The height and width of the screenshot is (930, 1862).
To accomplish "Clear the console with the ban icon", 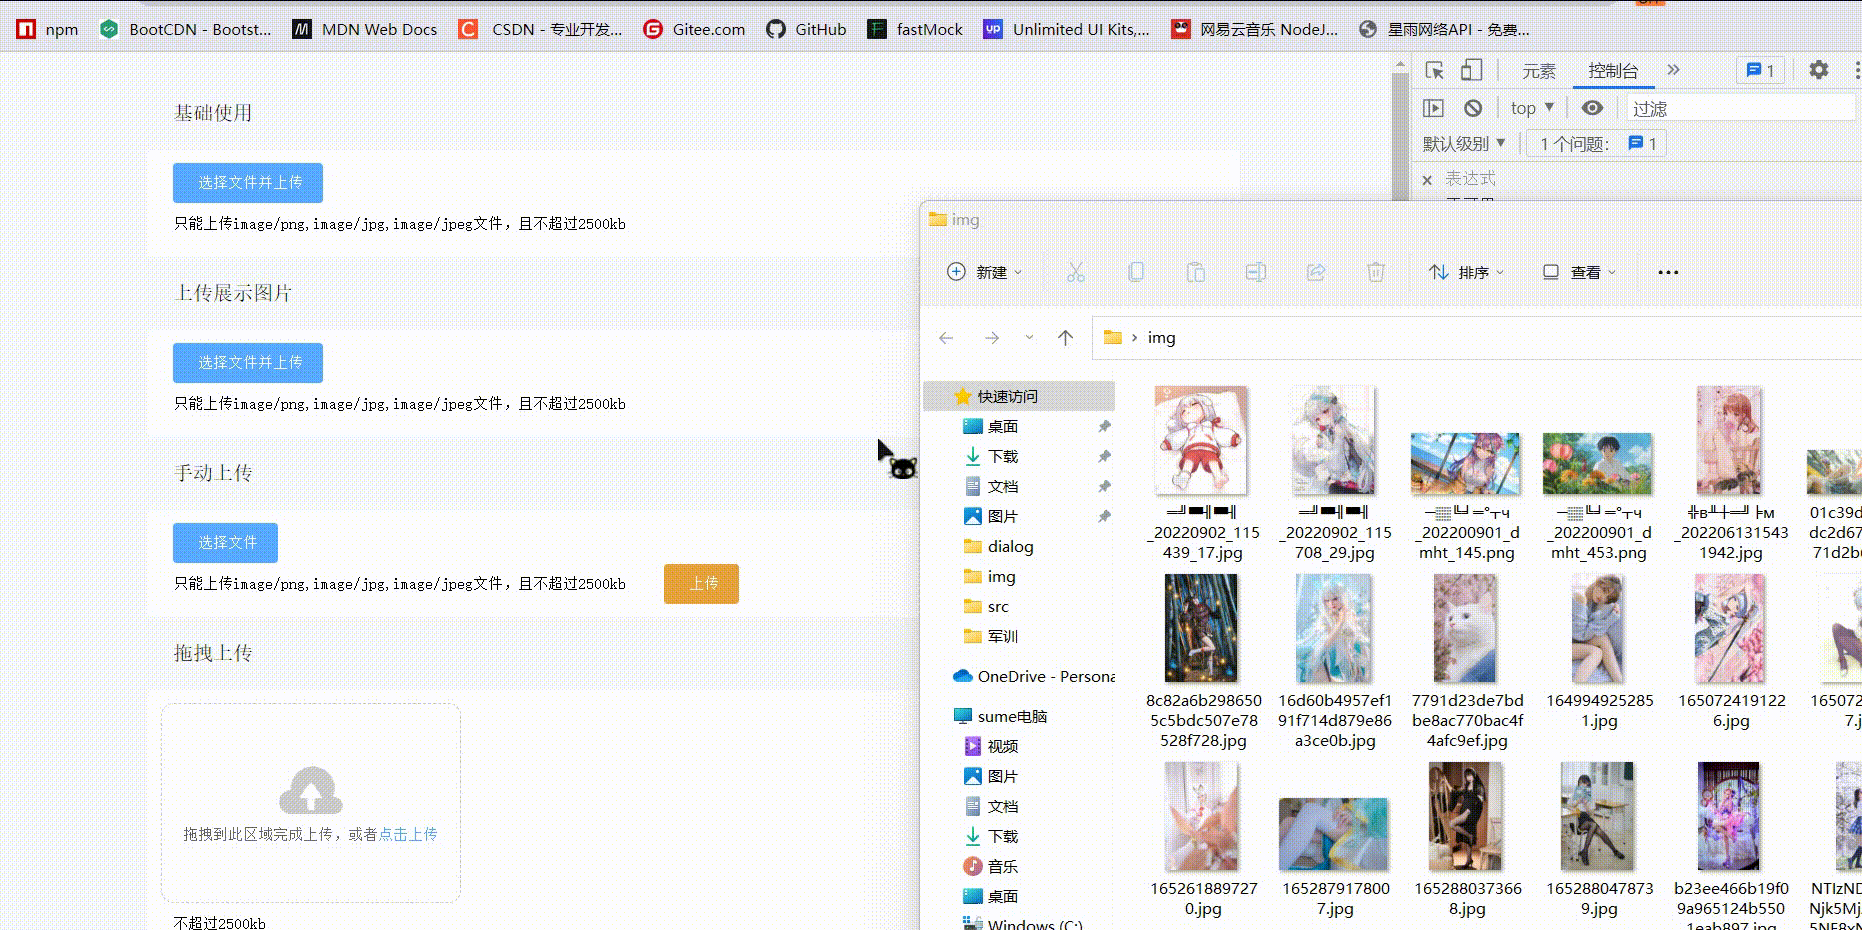I will pyautogui.click(x=1470, y=107).
